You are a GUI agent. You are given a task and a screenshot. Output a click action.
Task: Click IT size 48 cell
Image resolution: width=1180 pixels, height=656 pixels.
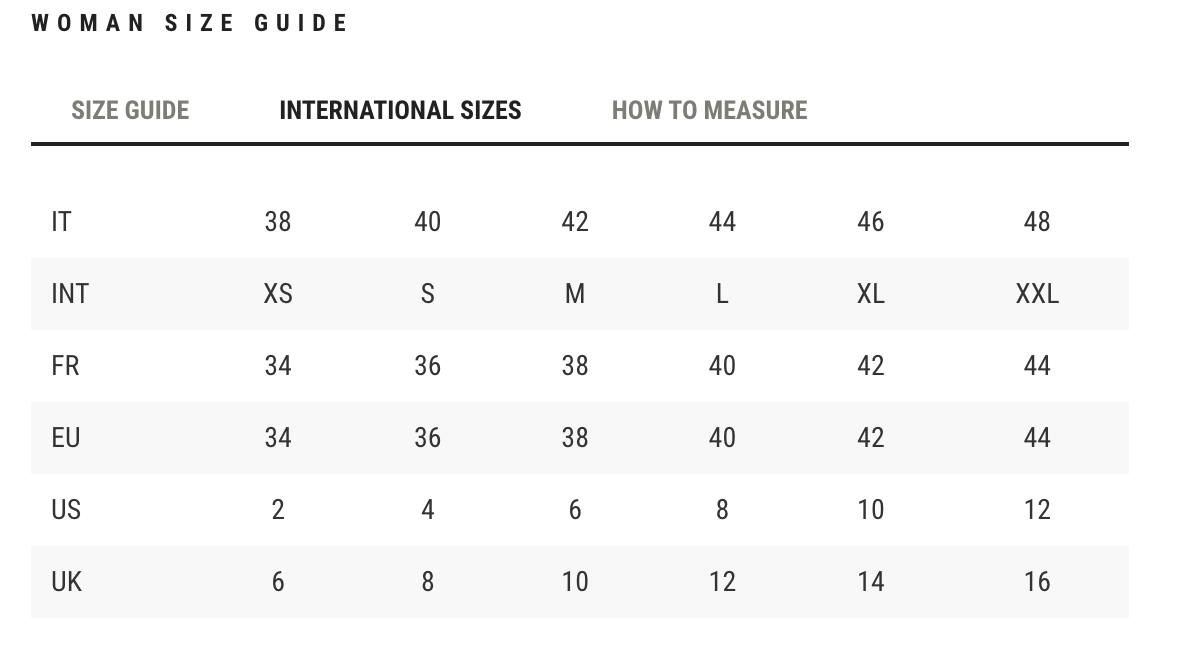pos(1037,222)
